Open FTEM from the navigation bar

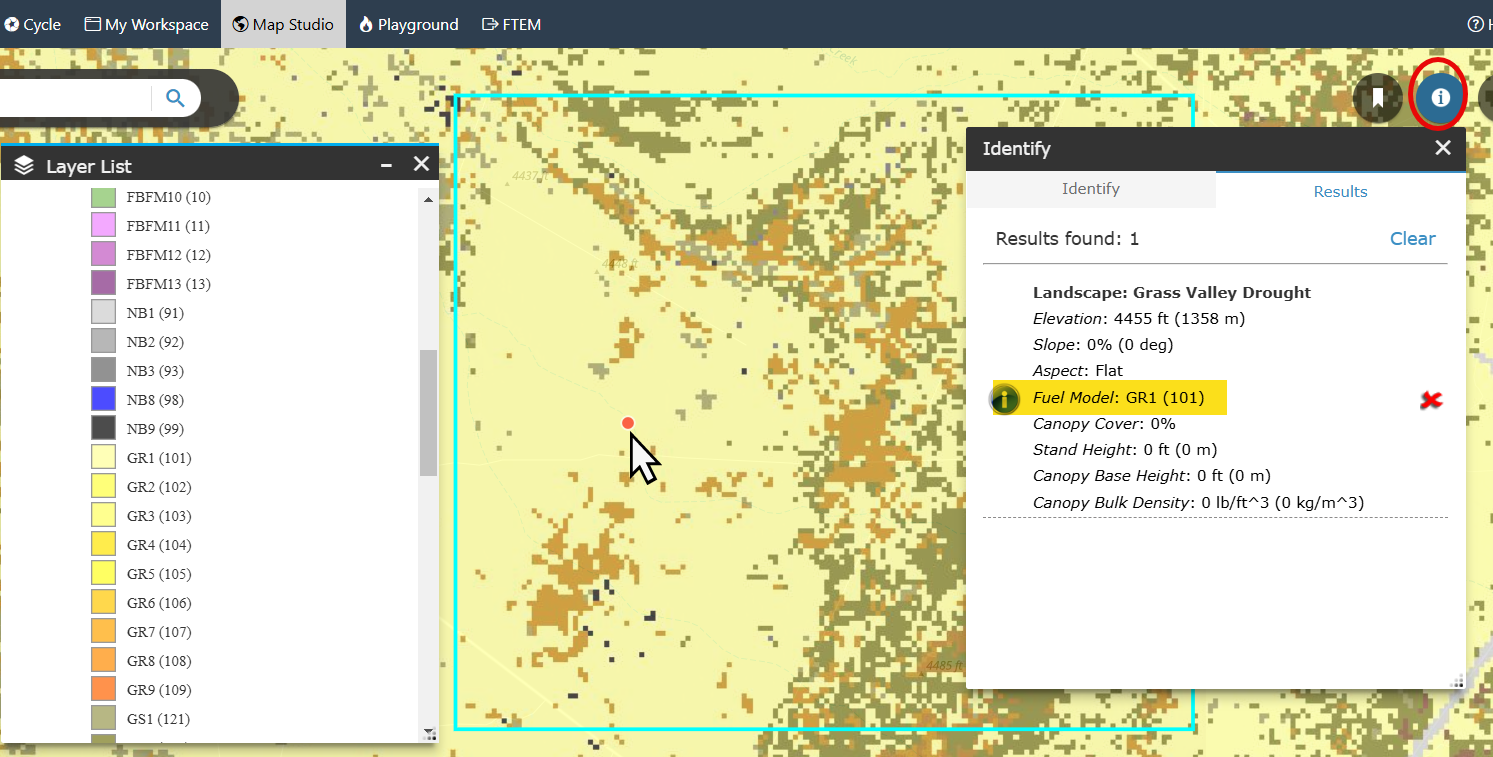pos(511,23)
